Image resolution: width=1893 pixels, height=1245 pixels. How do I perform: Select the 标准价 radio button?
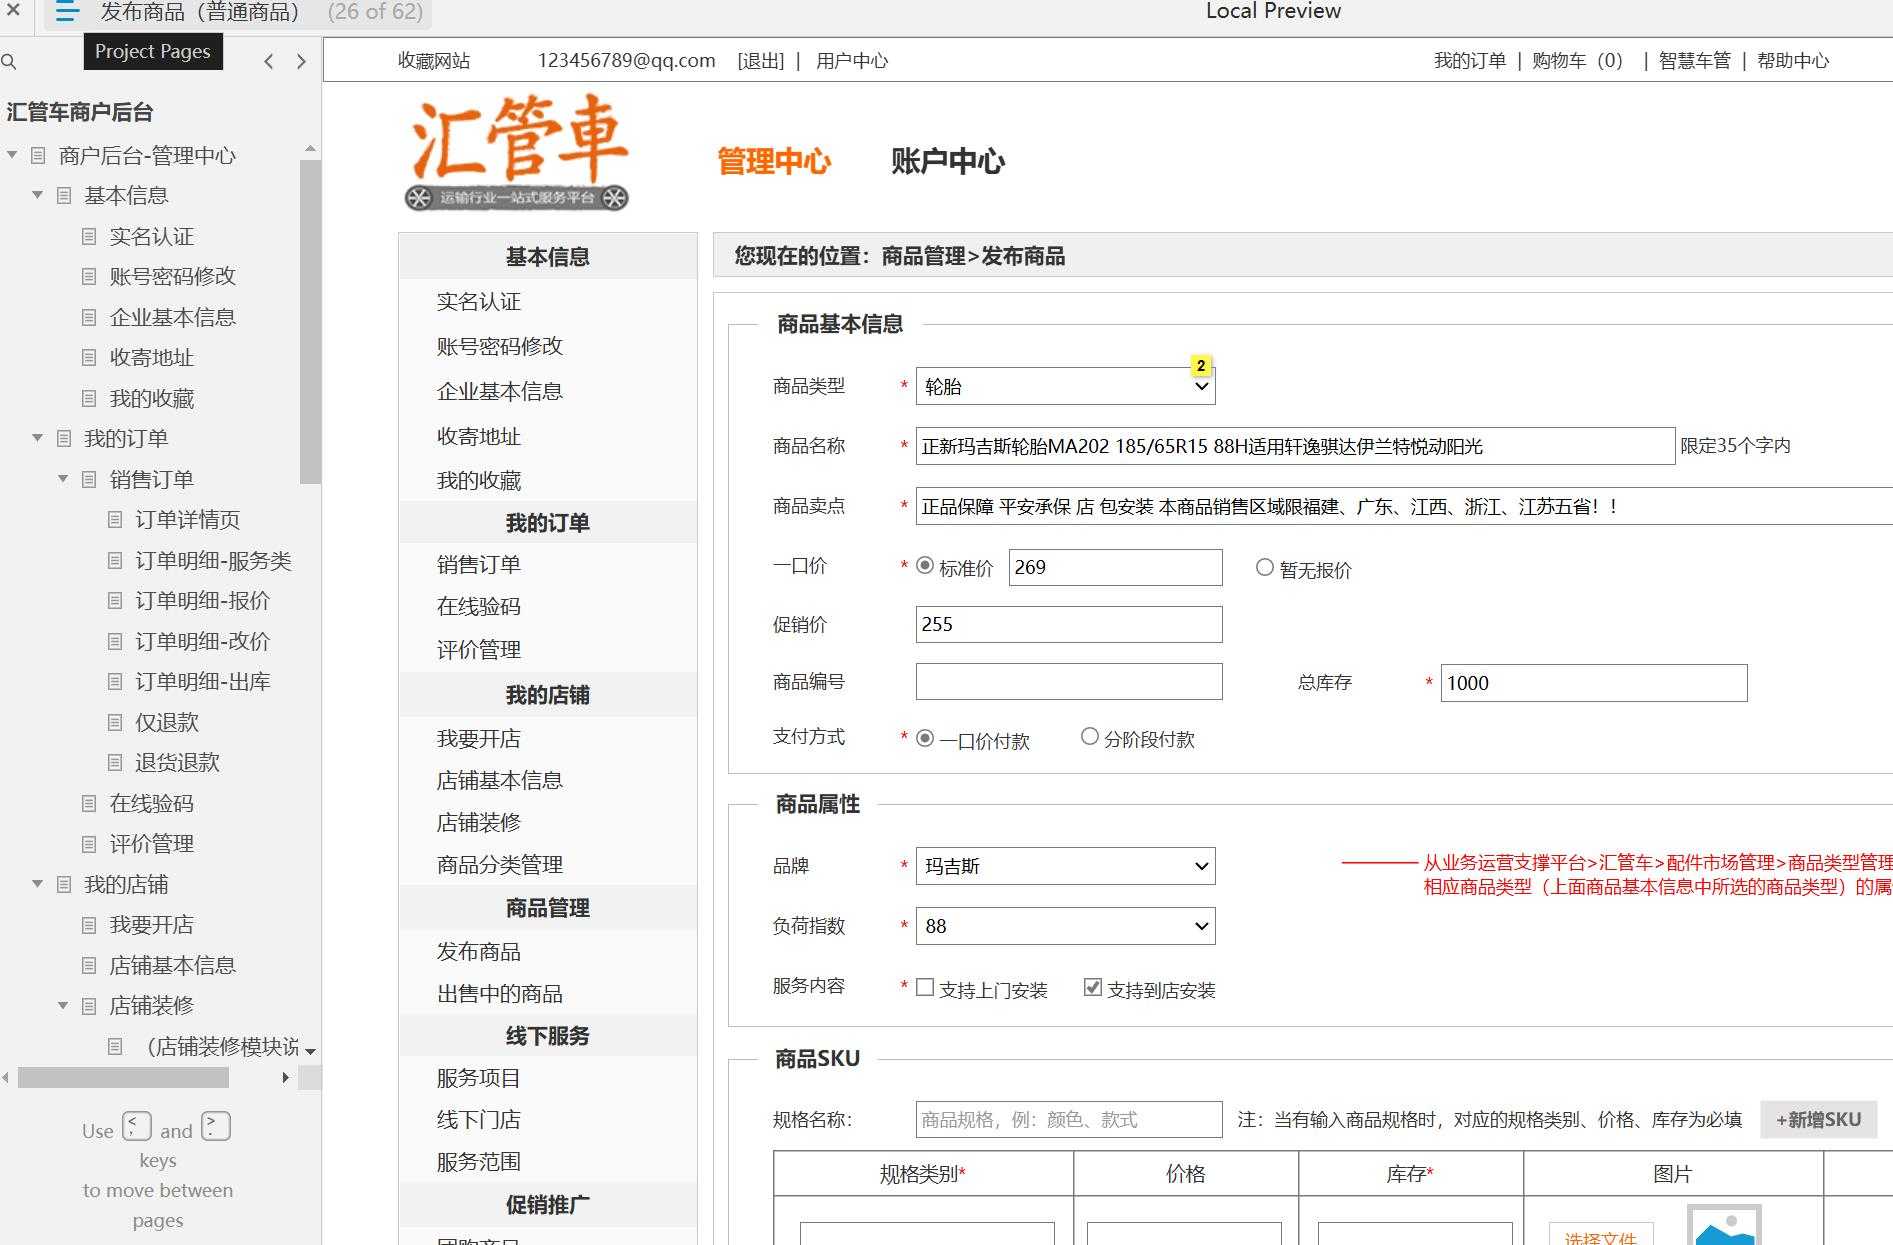coord(925,566)
